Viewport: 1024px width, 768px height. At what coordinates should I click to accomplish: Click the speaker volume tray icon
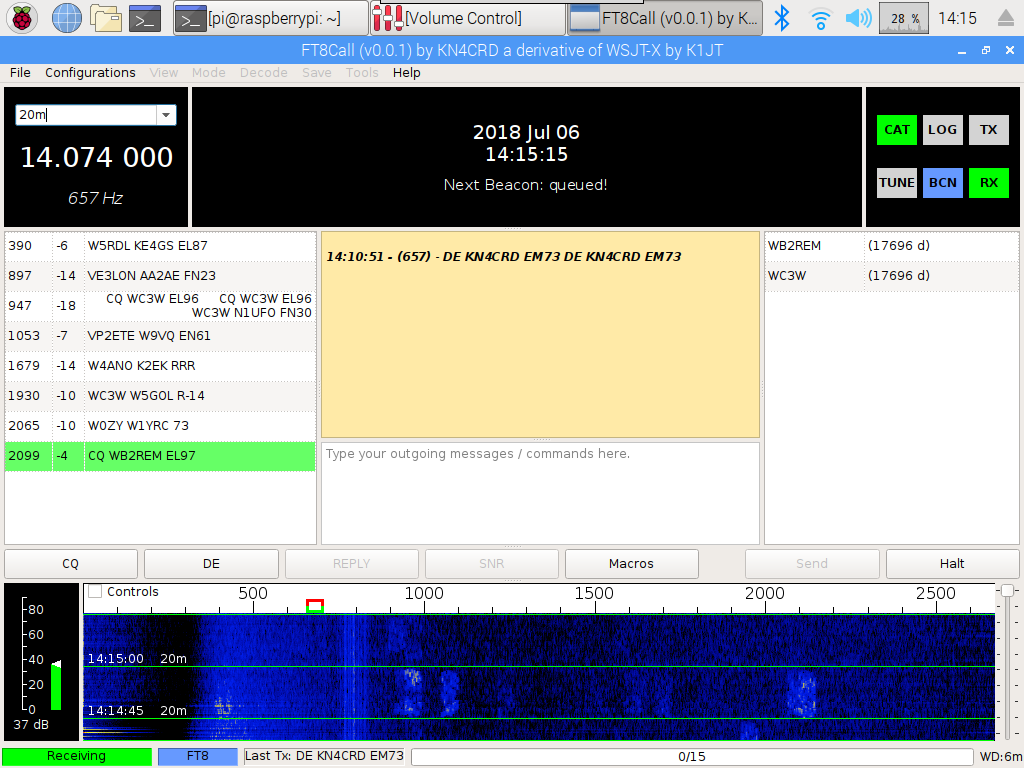click(858, 18)
